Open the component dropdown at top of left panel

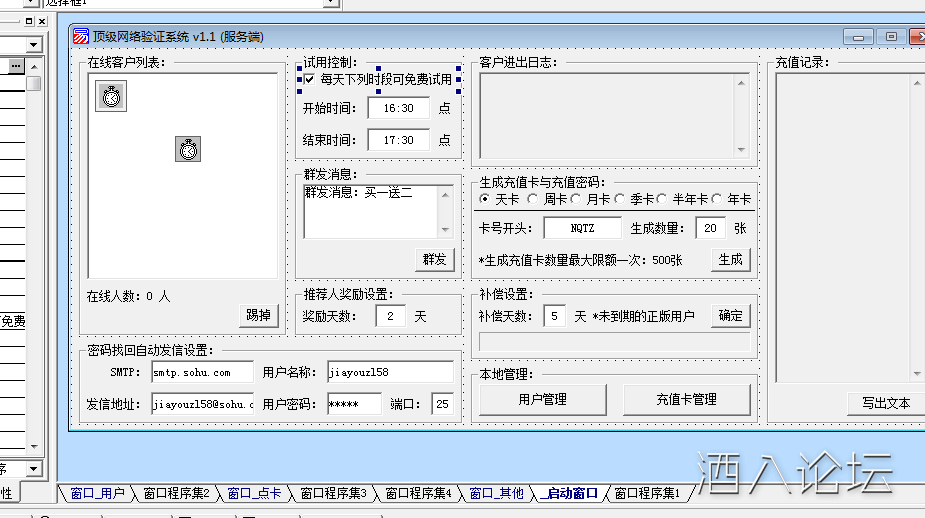[x=33, y=45]
